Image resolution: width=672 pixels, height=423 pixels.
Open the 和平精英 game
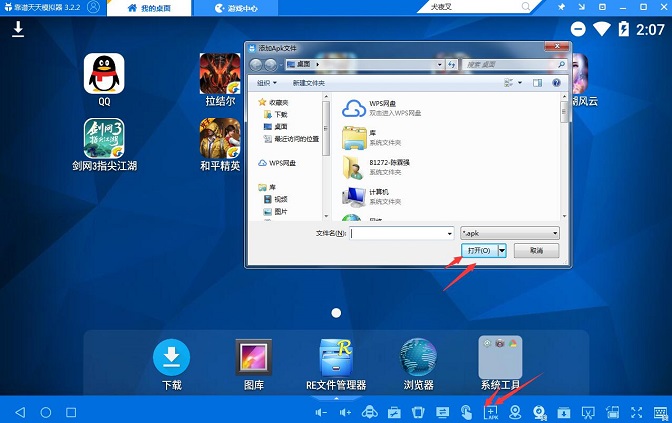click(x=220, y=144)
